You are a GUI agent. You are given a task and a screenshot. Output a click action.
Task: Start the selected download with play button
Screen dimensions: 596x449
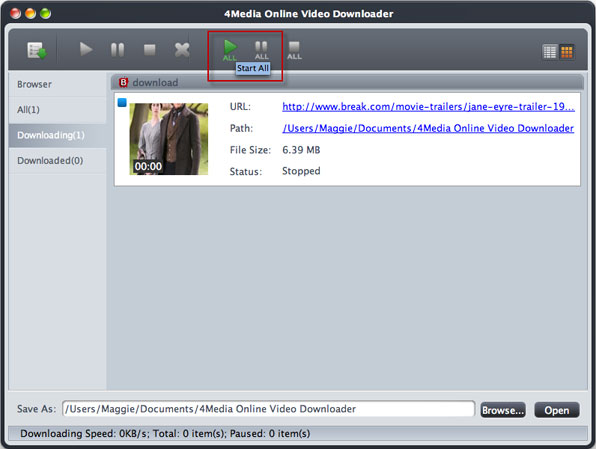(x=86, y=49)
